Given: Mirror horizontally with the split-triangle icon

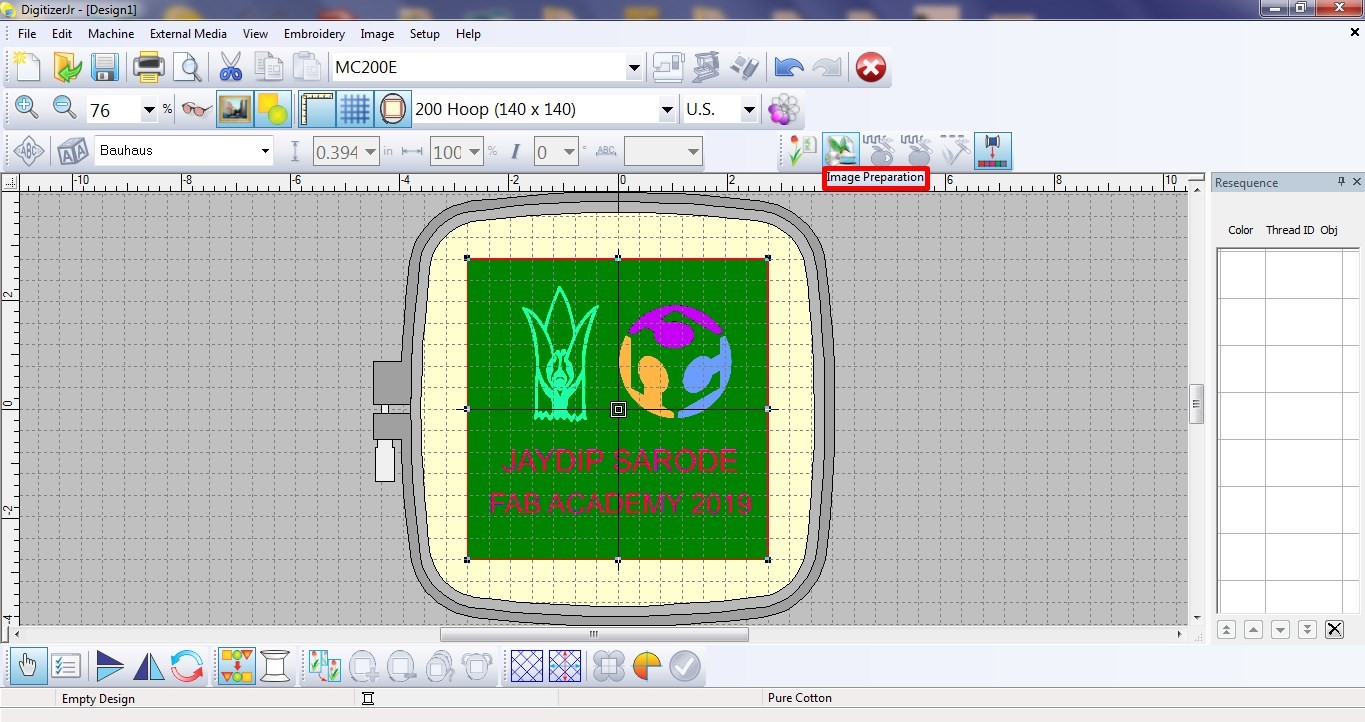Looking at the screenshot, I should [148, 666].
